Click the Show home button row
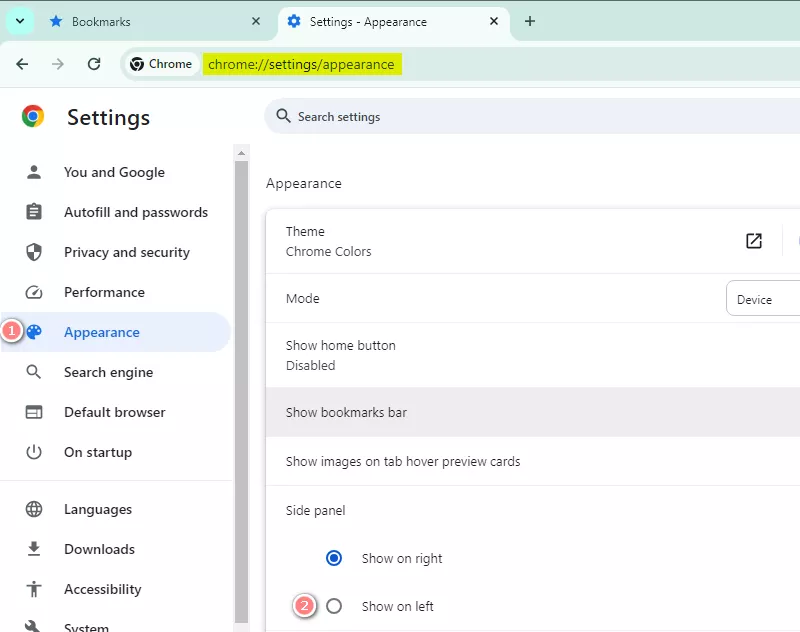Image resolution: width=800 pixels, height=632 pixels. 533,356
